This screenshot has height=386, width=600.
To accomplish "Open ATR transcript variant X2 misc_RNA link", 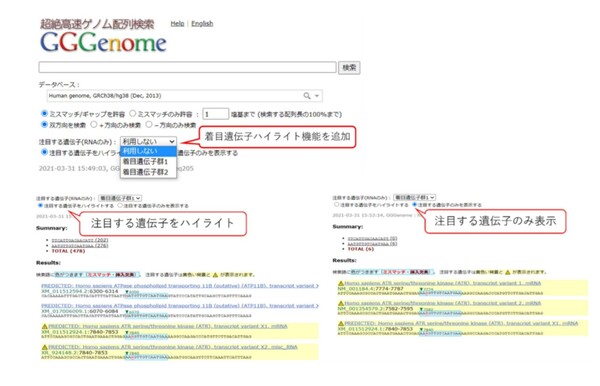I will coord(173,347).
